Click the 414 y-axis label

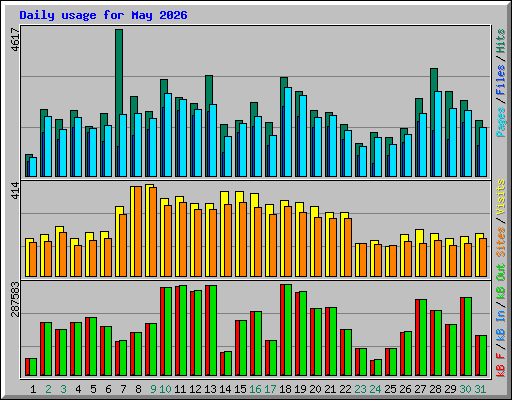coord(15,190)
